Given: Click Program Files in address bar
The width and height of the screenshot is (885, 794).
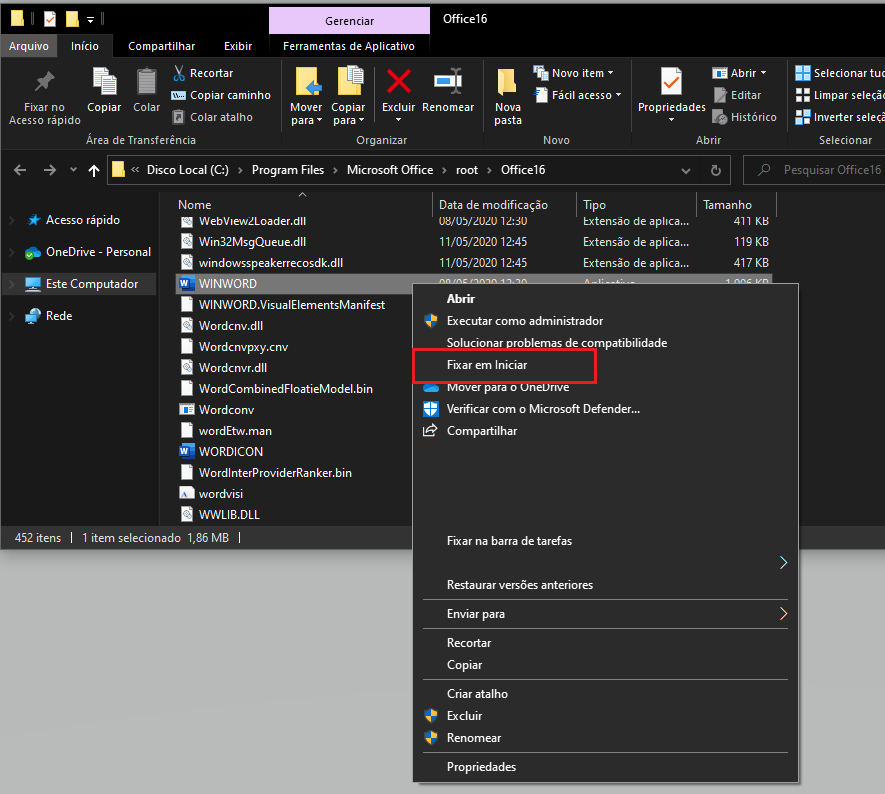Looking at the screenshot, I should pos(288,170).
